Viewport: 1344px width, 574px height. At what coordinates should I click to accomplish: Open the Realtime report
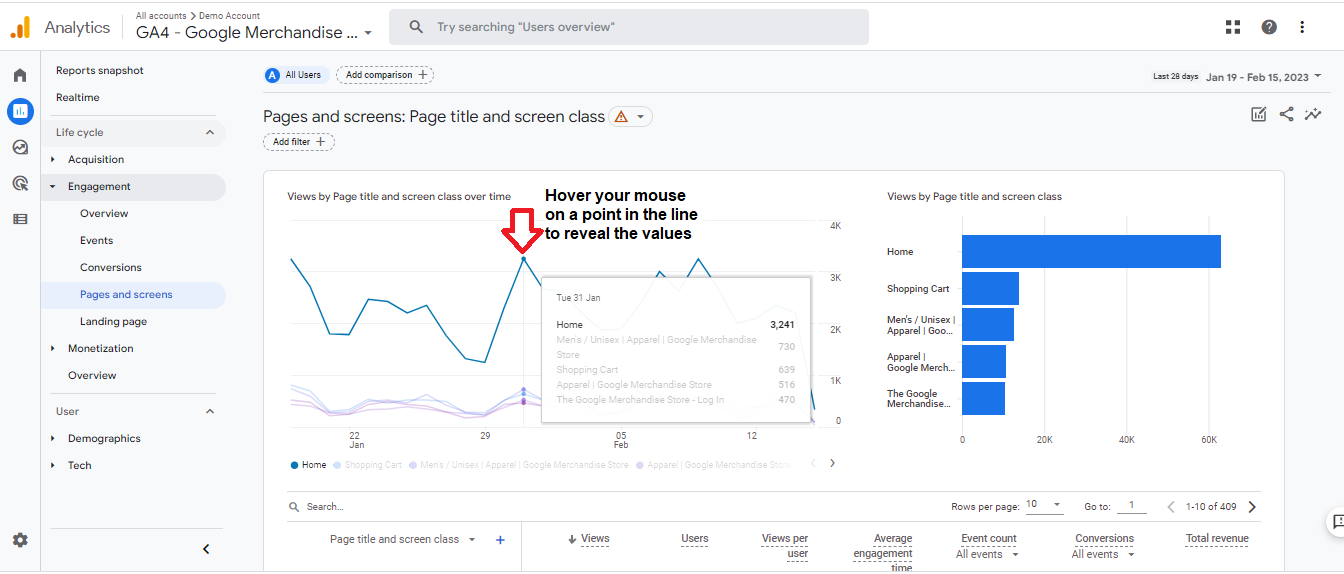point(78,98)
